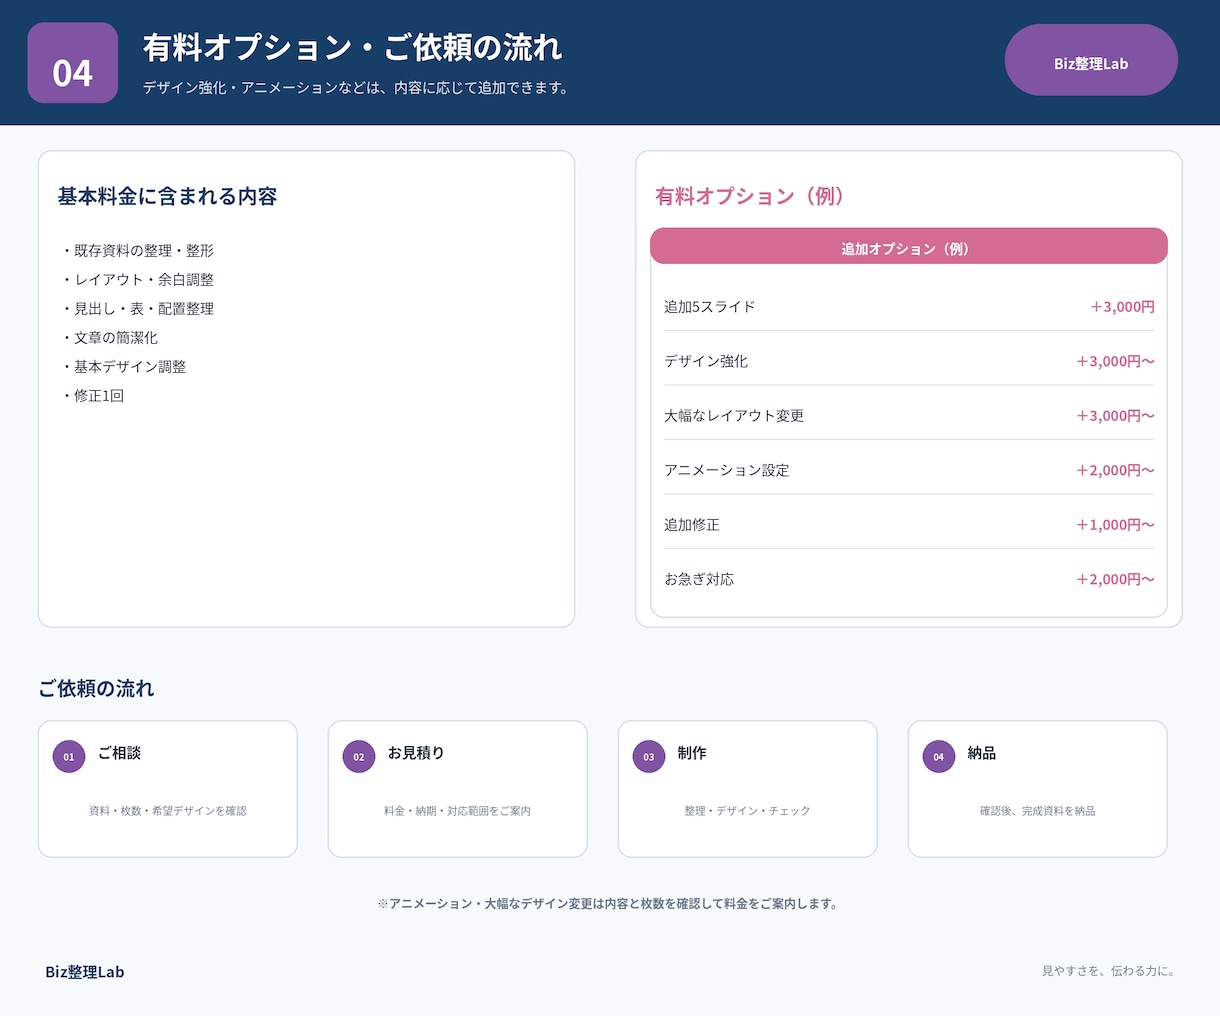Click step badge 04 in 納品 card
The image size is (1220, 1016).
pos(939,757)
